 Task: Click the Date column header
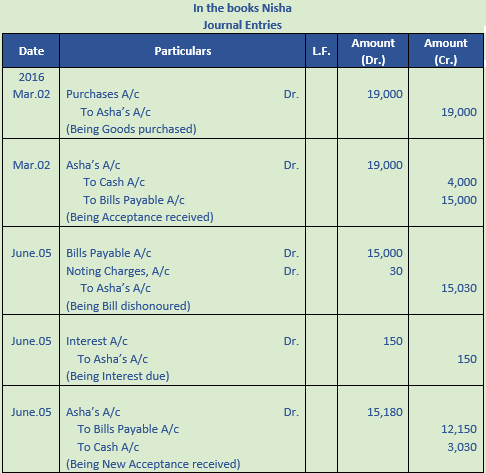[31, 51]
